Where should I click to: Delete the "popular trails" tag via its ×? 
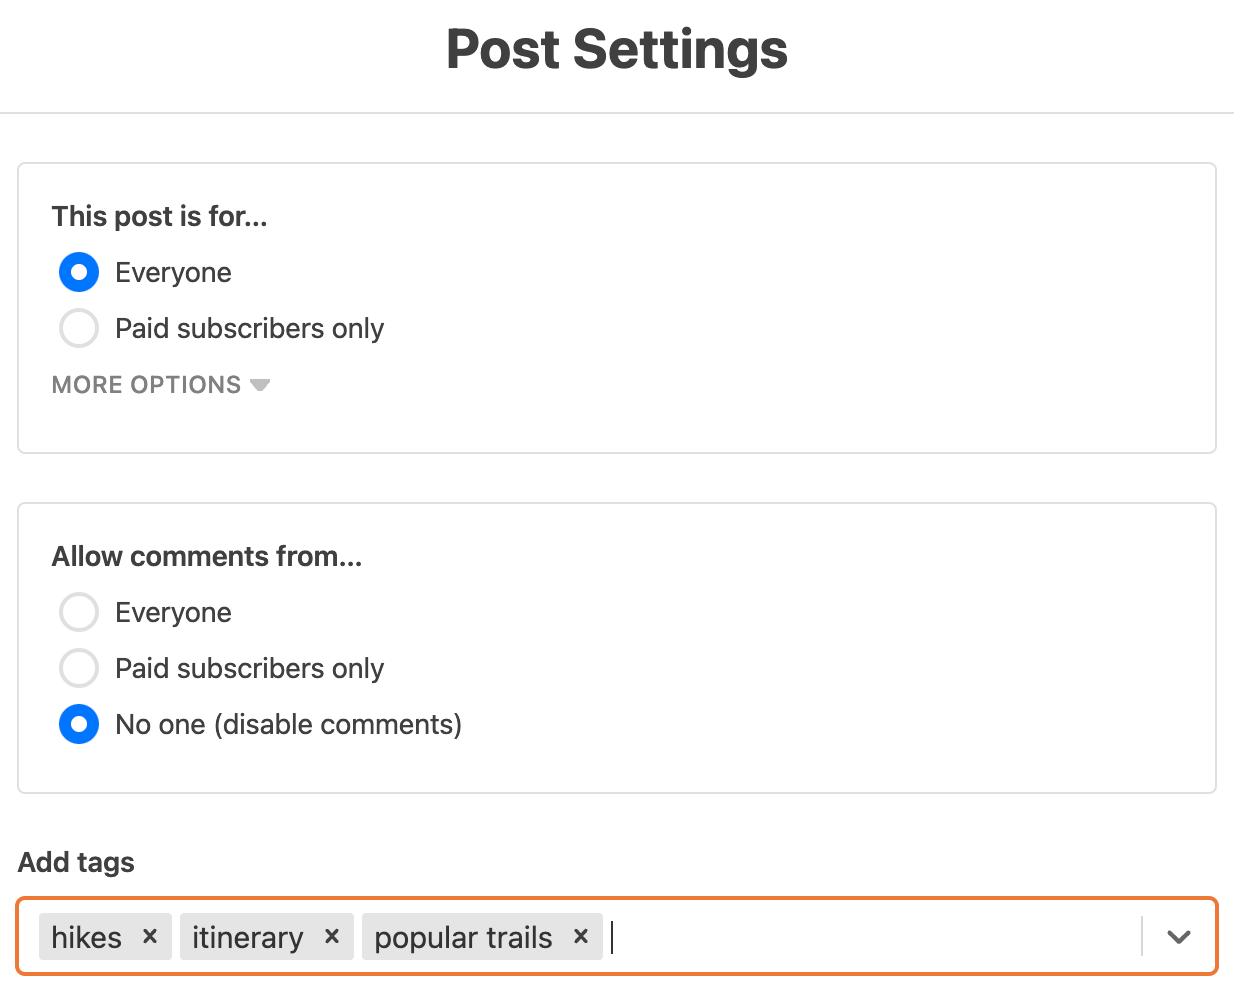tap(581, 937)
